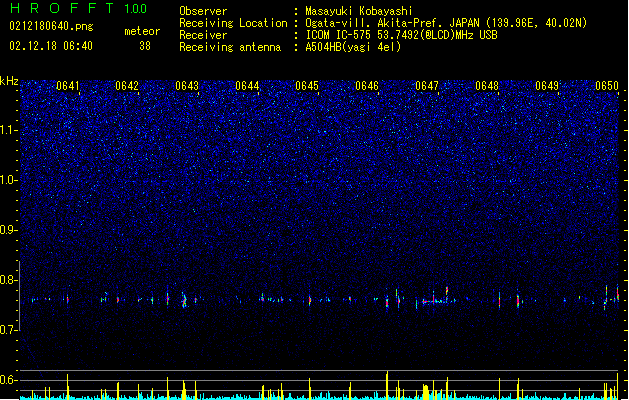Click the 'Observer' field label
629x400 pixels.
pos(203,11)
